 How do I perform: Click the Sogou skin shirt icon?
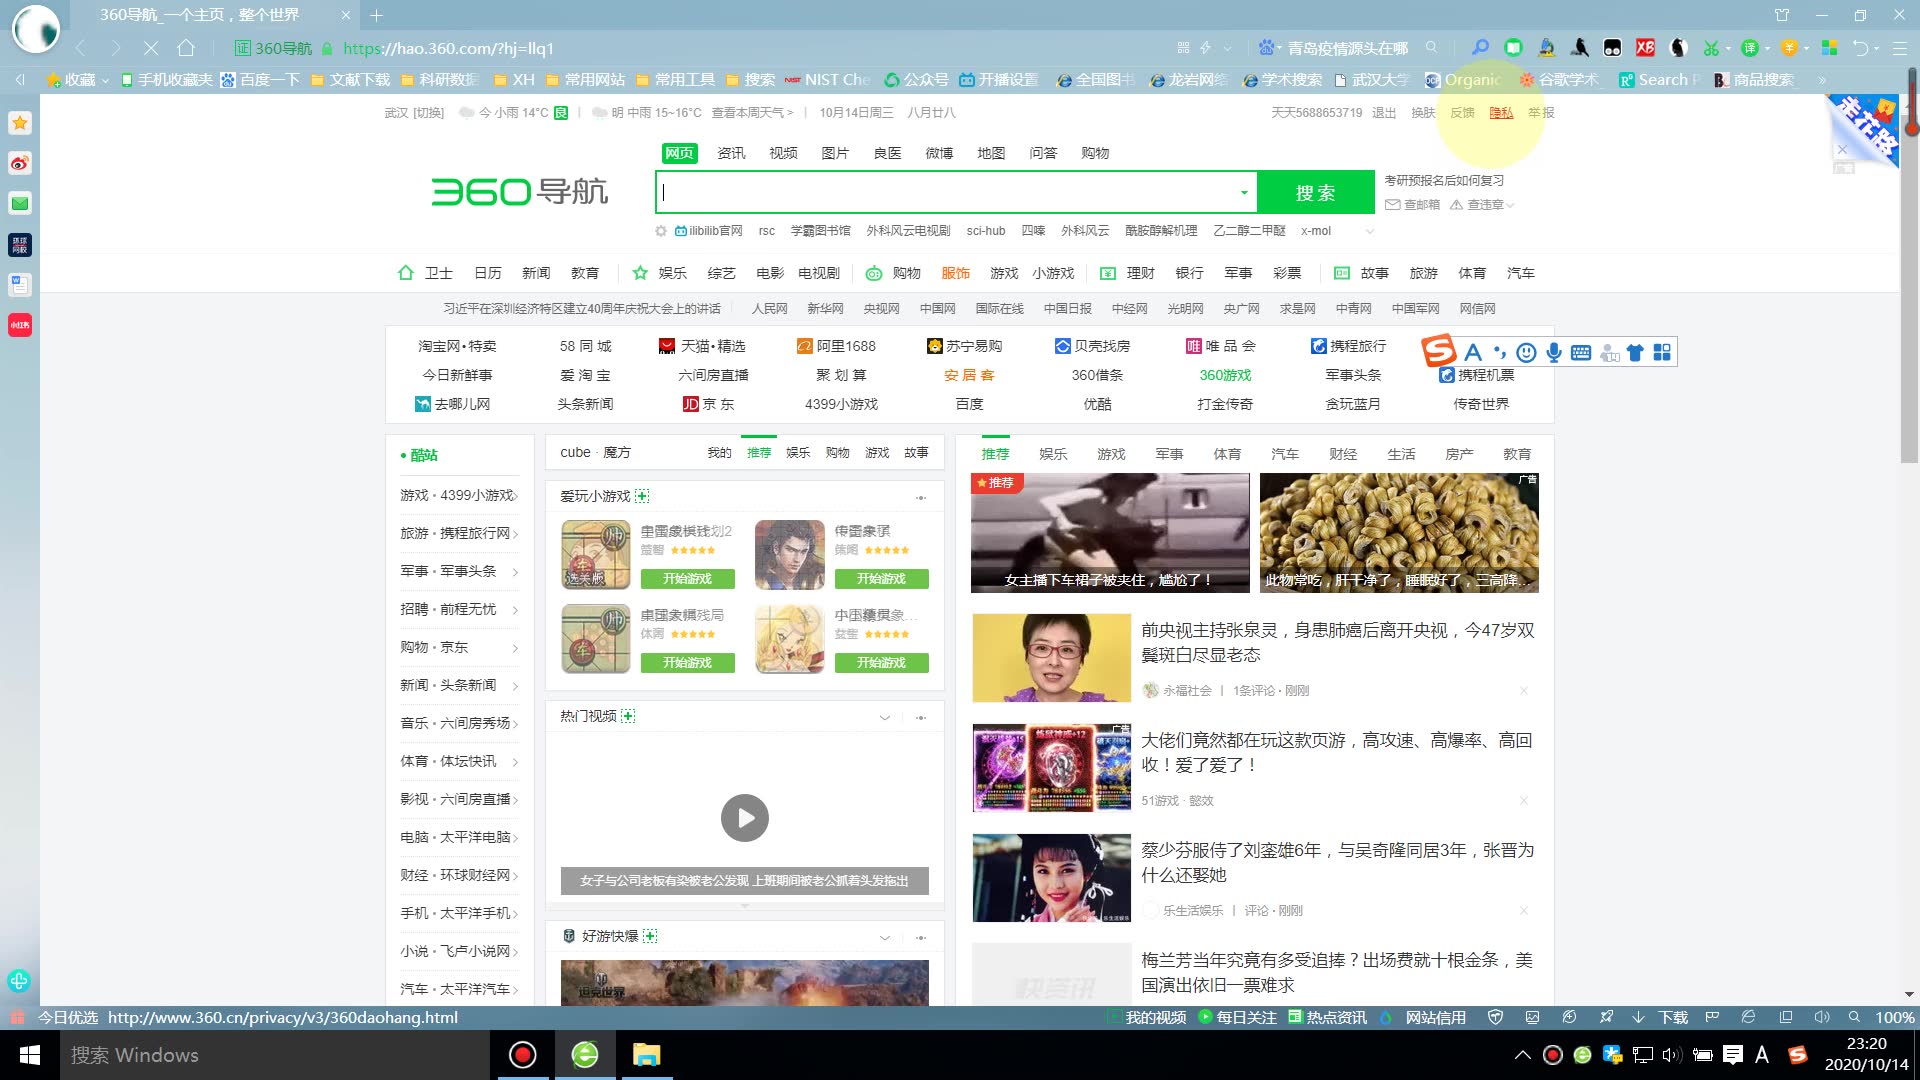coord(1635,352)
